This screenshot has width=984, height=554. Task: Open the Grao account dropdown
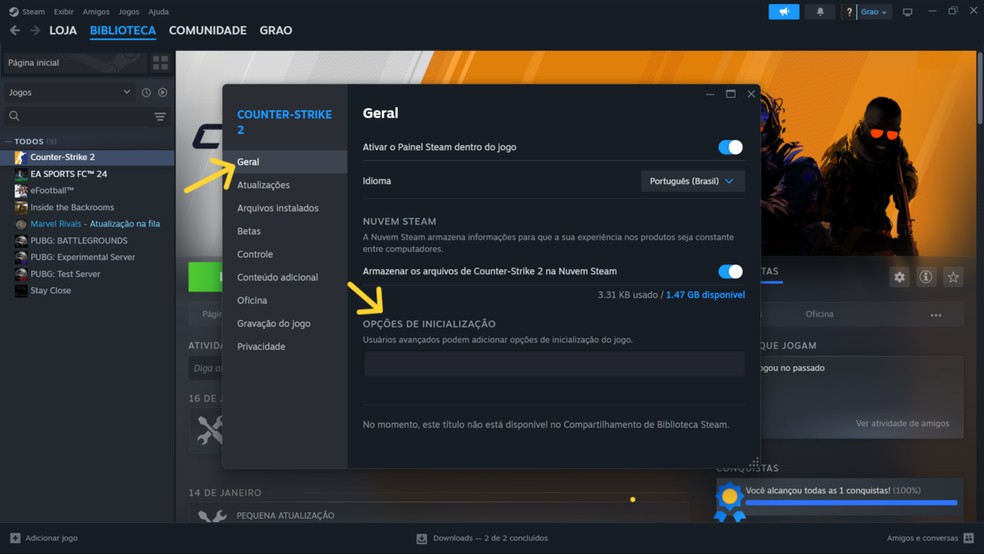click(874, 11)
